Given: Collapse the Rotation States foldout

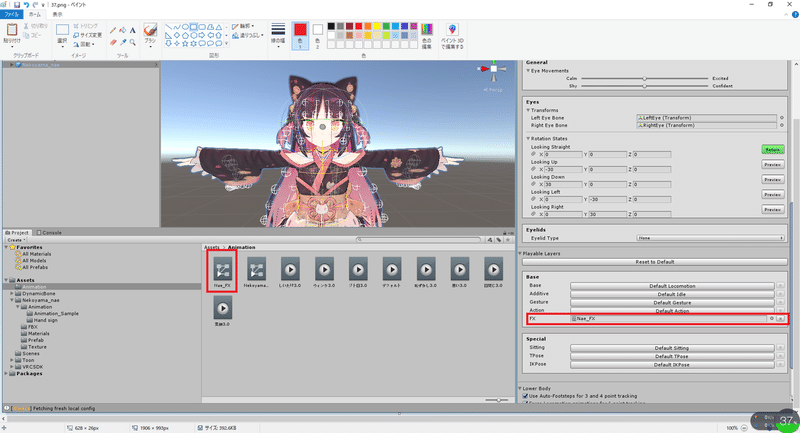Looking at the screenshot, I should (528, 139).
